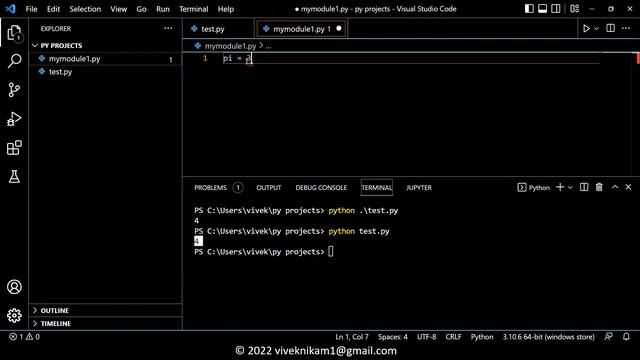Open the Extensions view
The width and height of the screenshot is (640, 360).
[14, 148]
